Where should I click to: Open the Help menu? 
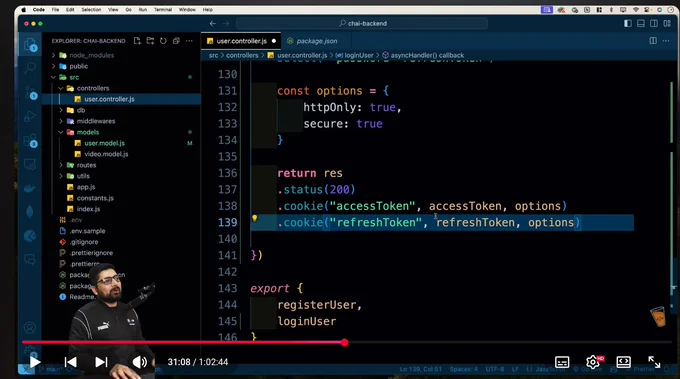[208, 10]
